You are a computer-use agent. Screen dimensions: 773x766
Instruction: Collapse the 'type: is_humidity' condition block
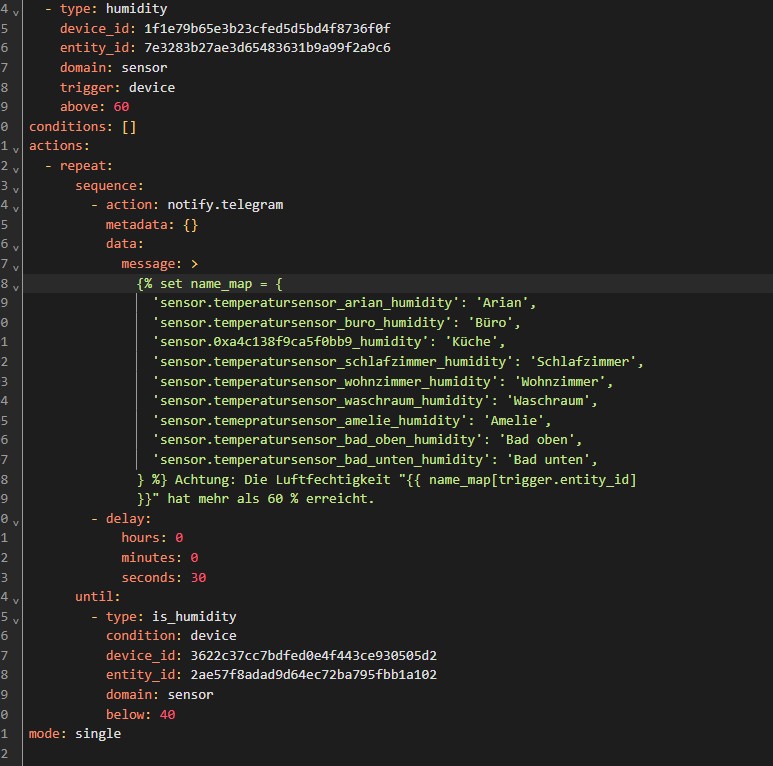(x=15, y=617)
